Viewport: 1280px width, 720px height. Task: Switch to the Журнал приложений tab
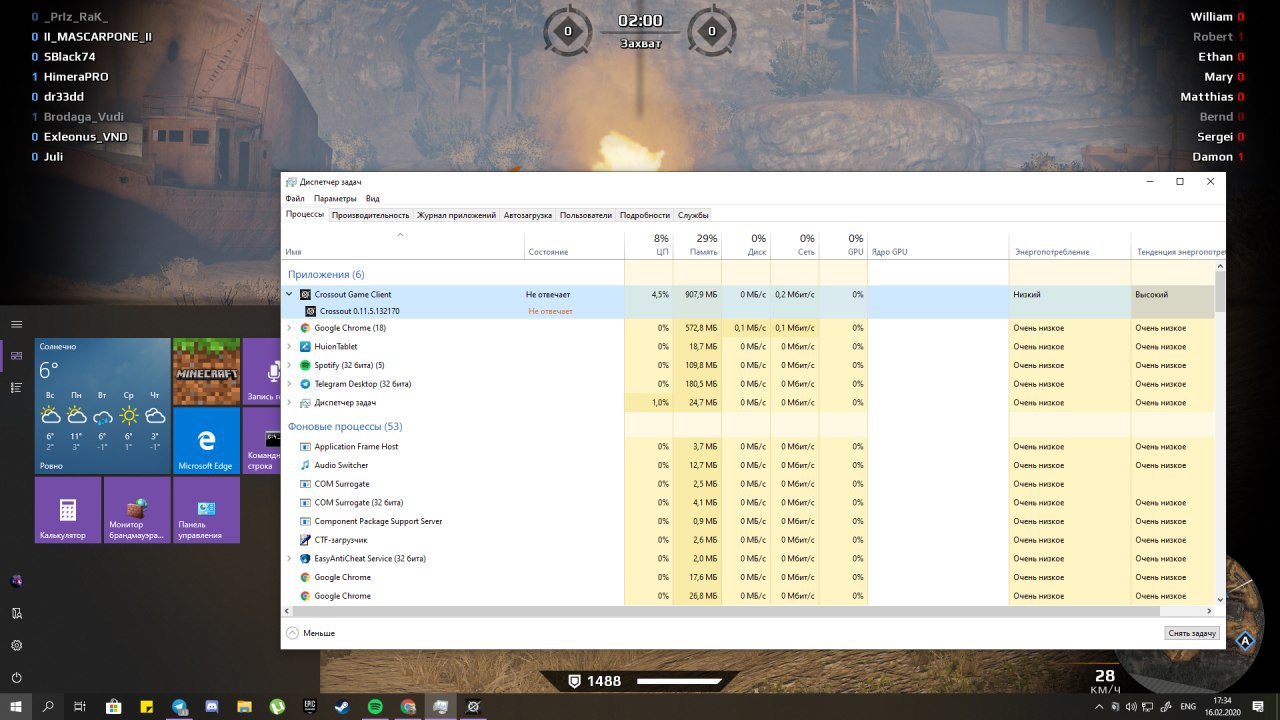click(456, 215)
